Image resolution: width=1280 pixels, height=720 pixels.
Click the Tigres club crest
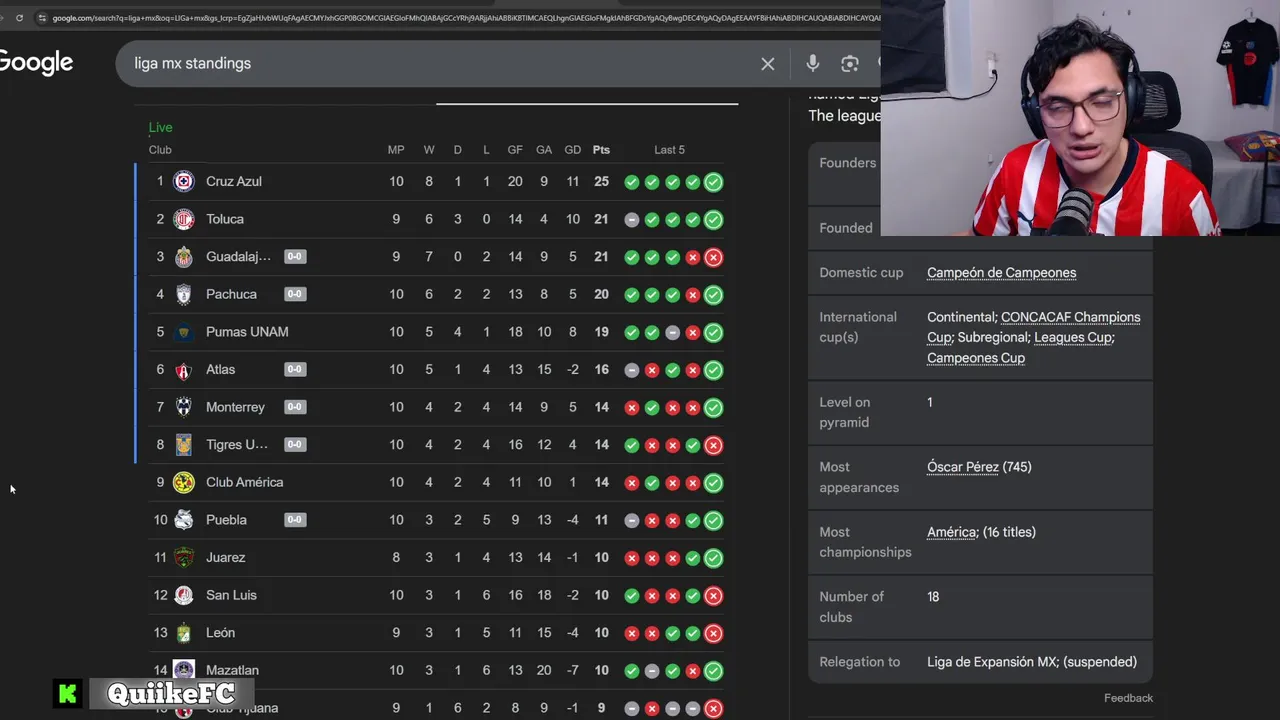pyautogui.click(x=183, y=445)
